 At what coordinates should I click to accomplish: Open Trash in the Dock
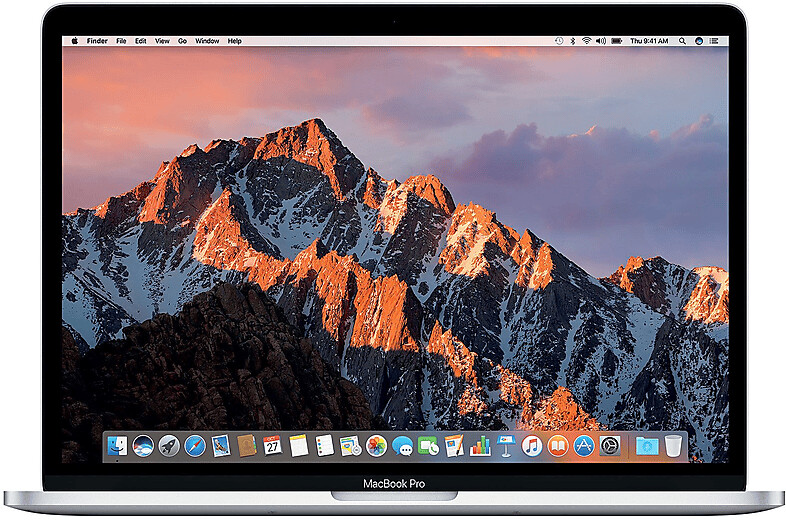pos(673,446)
